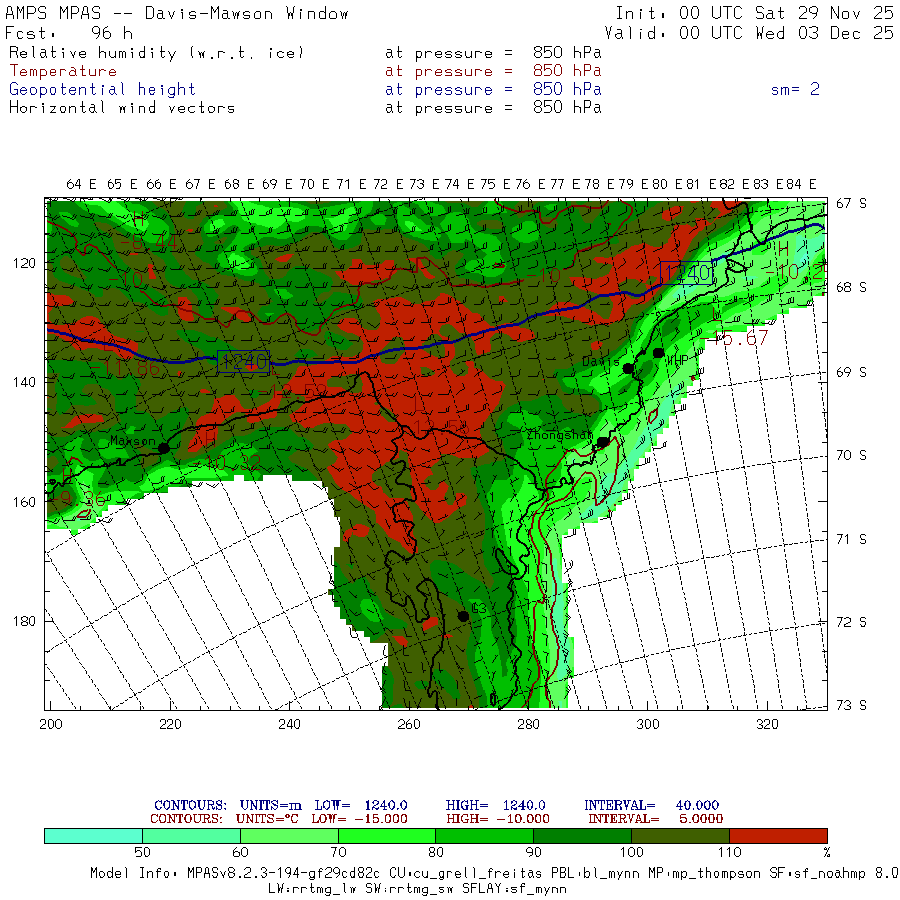Screen dimensions: 900x900
Task: Click the 'Mawson' station name label
Action: click(x=133, y=441)
